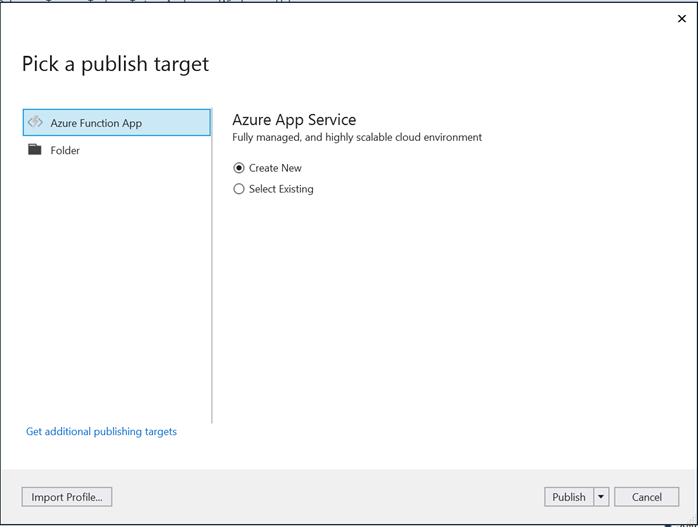Viewport: 698px width, 527px height.
Task: Select the Create New radio button
Action: tap(239, 168)
